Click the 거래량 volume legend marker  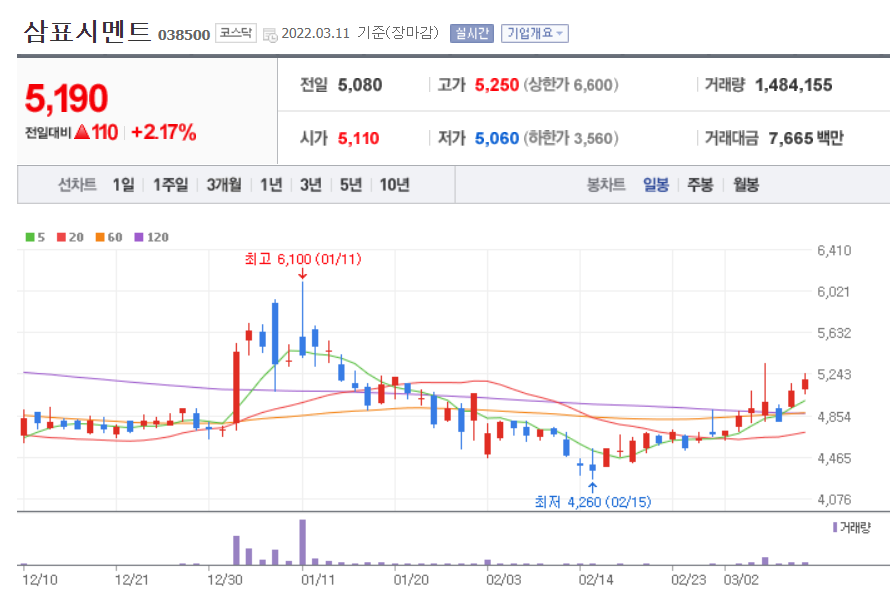pyautogui.click(x=835, y=527)
